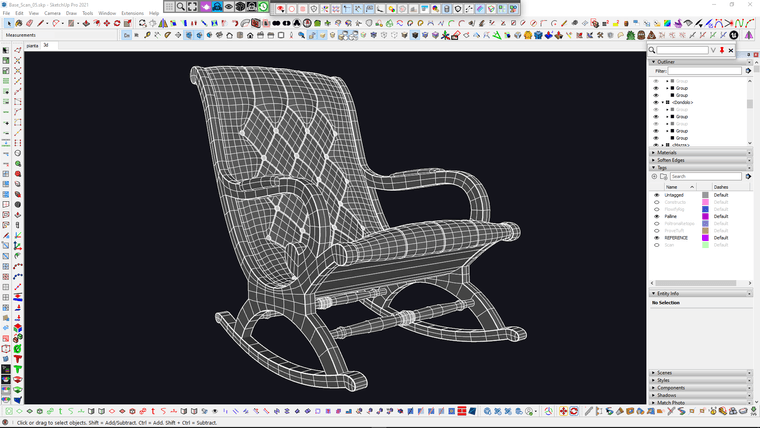Click the Dashes column header

point(721,187)
